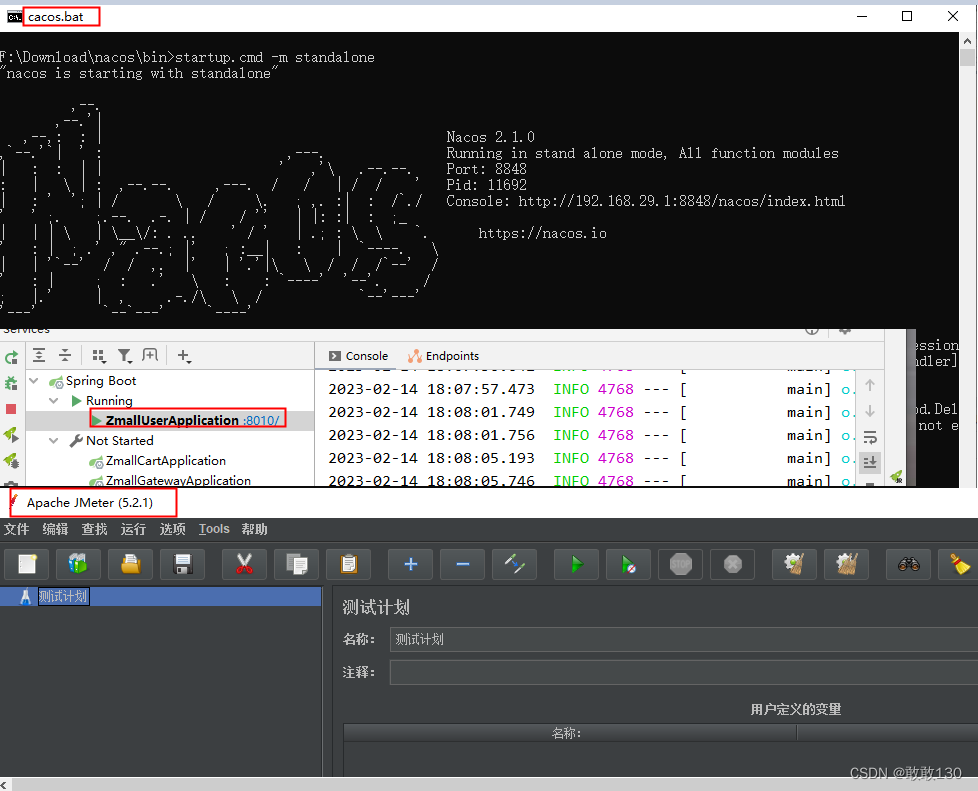Click the JMeter Copy icon

click(x=297, y=565)
